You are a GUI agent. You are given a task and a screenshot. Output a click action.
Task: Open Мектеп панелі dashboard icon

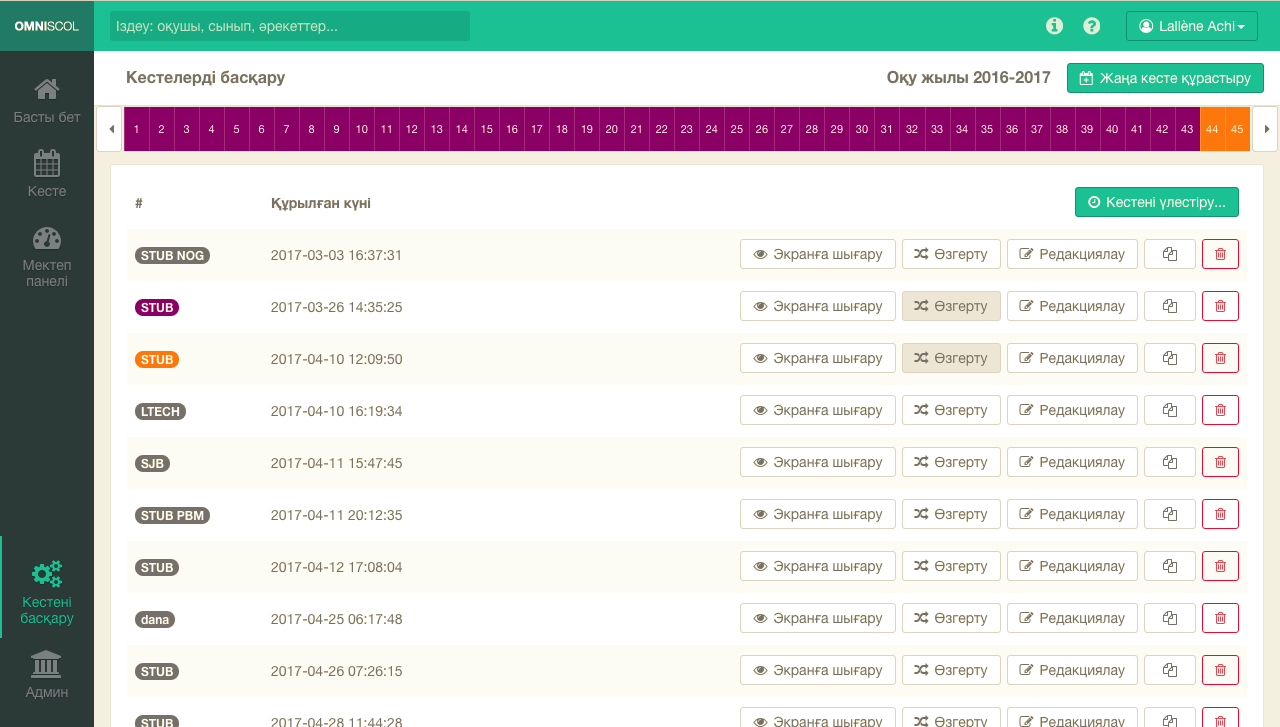click(47, 256)
